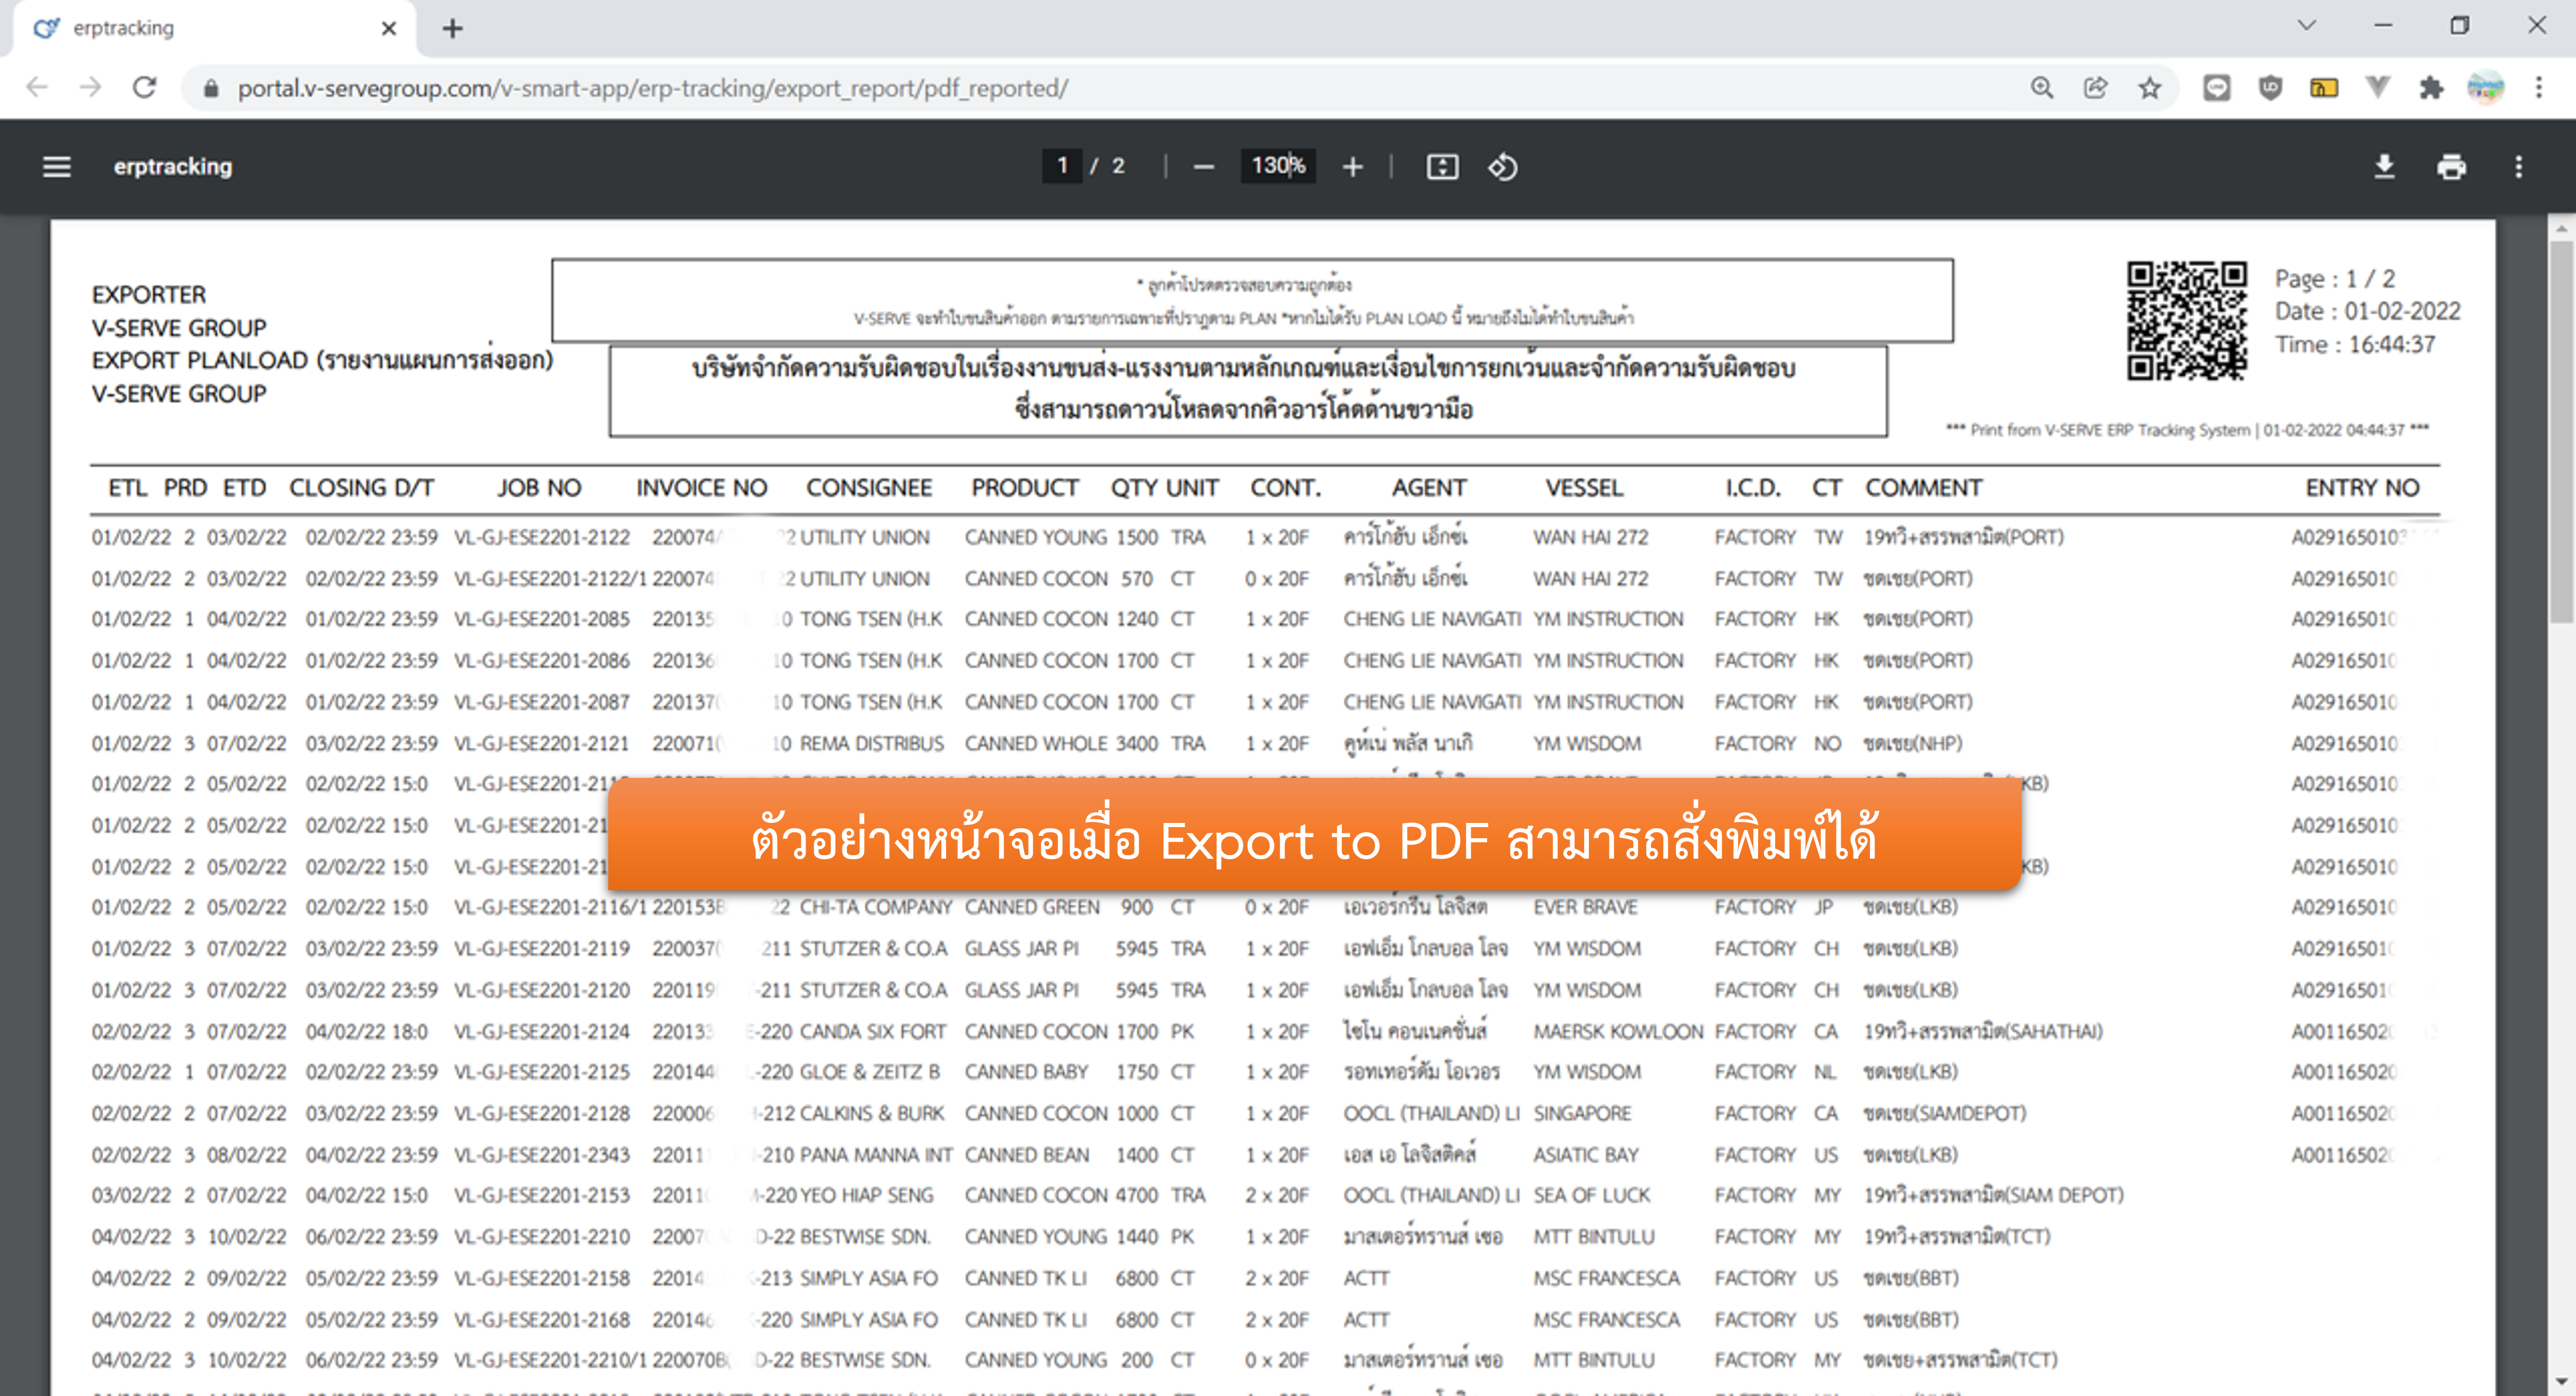The image size is (2576, 1396).
Task: Click vessel ASIATIC BAY
Action: 1586,1154
